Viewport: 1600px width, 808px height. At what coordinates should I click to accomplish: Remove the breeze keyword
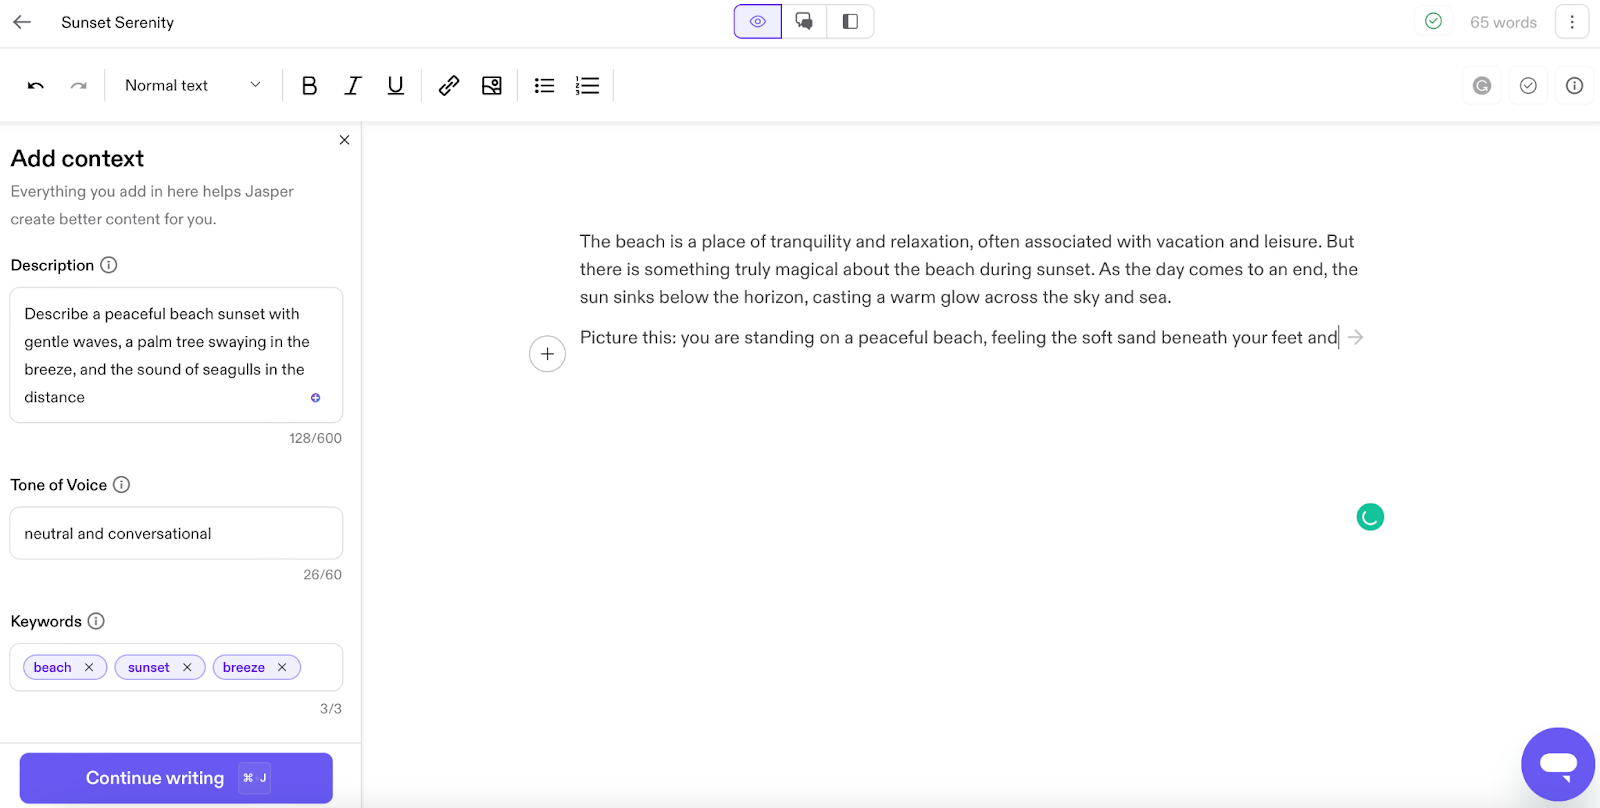(282, 667)
